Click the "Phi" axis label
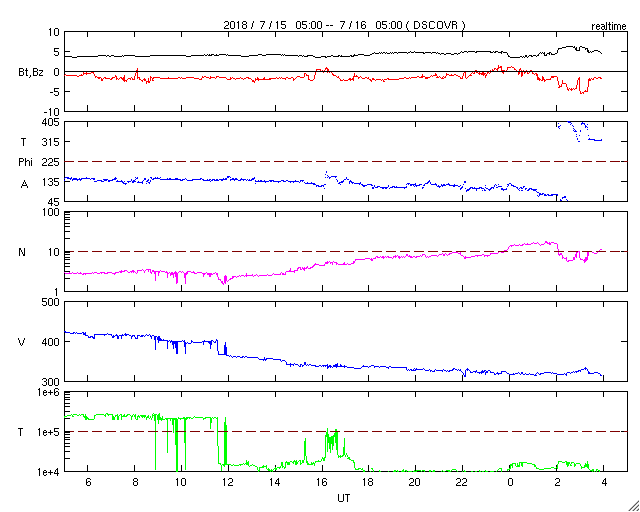 [x=25, y=163]
